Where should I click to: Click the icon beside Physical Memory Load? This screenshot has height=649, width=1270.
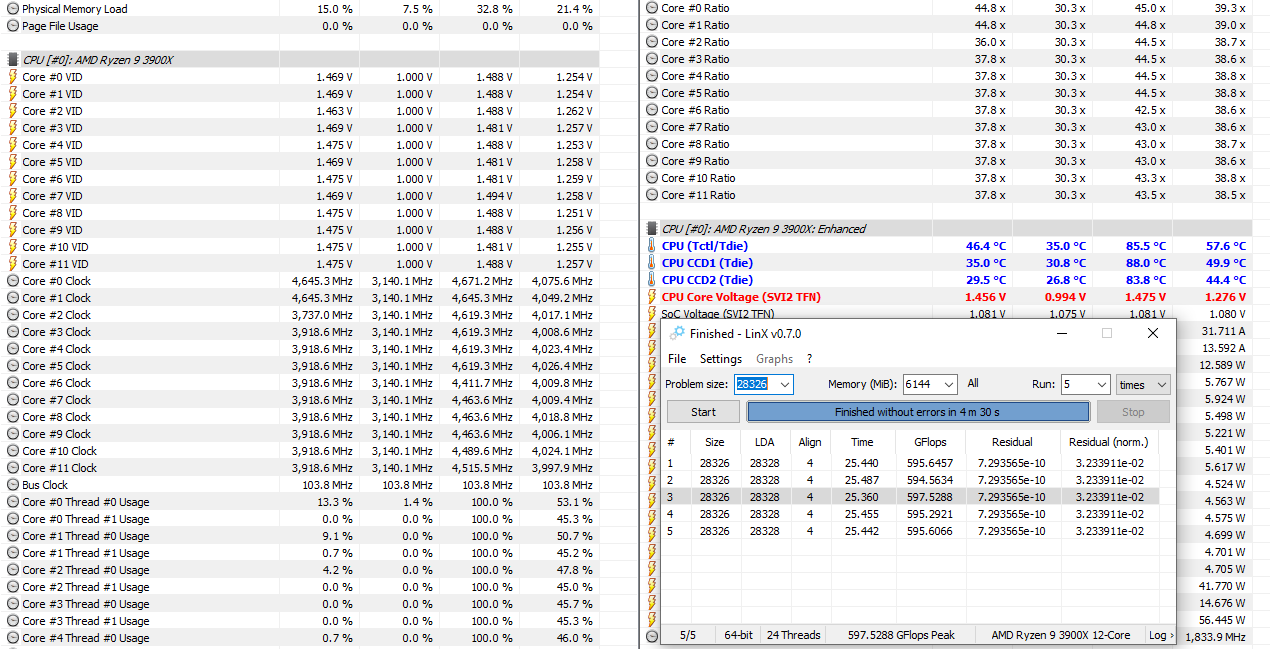(12, 9)
